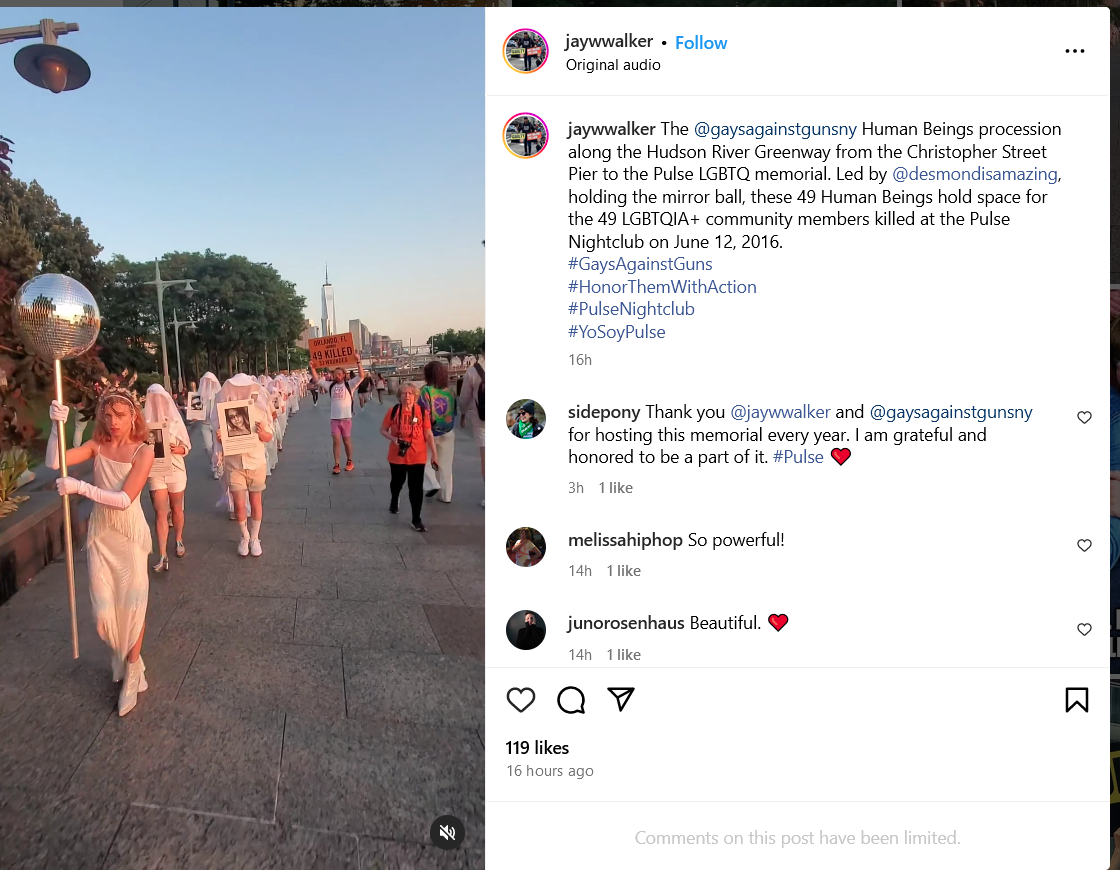Image resolution: width=1120 pixels, height=870 pixels.
Task: Open the three-dot more options menu
Action: click(1074, 51)
